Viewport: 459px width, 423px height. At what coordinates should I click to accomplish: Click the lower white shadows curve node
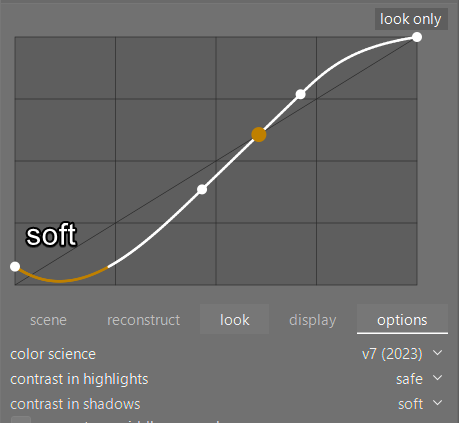pos(202,189)
